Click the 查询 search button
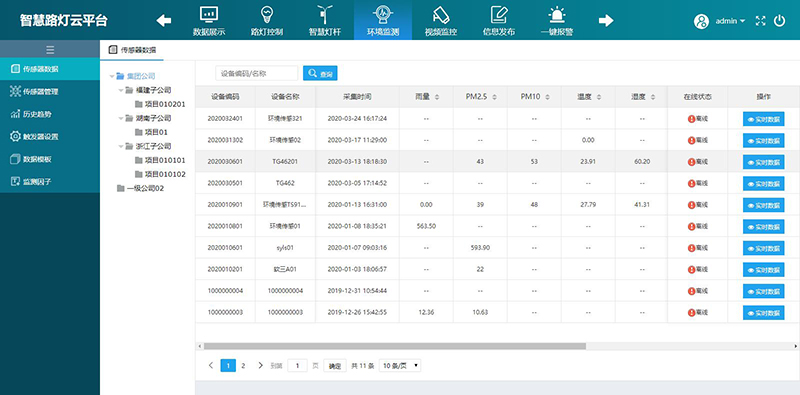 click(x=320, y=73)
